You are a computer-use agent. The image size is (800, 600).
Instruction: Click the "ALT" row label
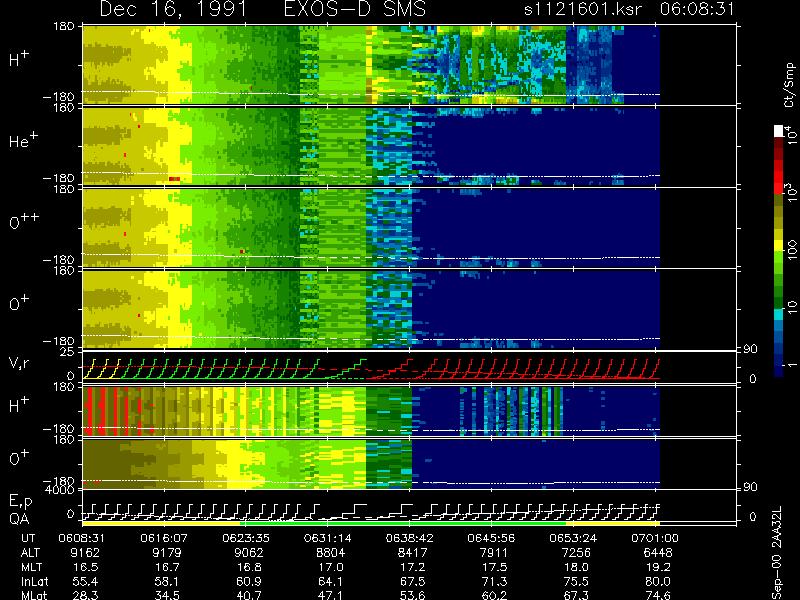coord(30,553)
